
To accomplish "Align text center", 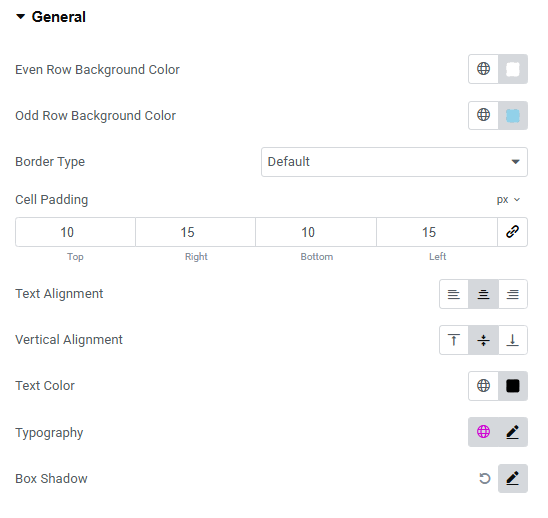I will (x=483, y=294).
